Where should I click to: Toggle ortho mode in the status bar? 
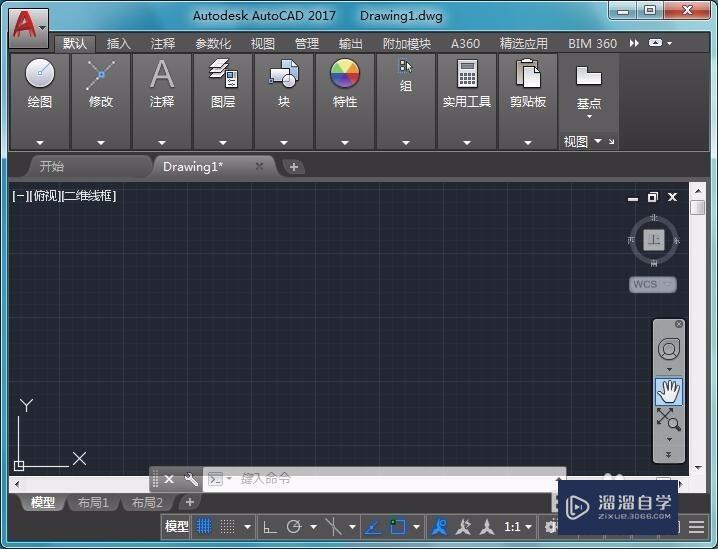[269, 526]
